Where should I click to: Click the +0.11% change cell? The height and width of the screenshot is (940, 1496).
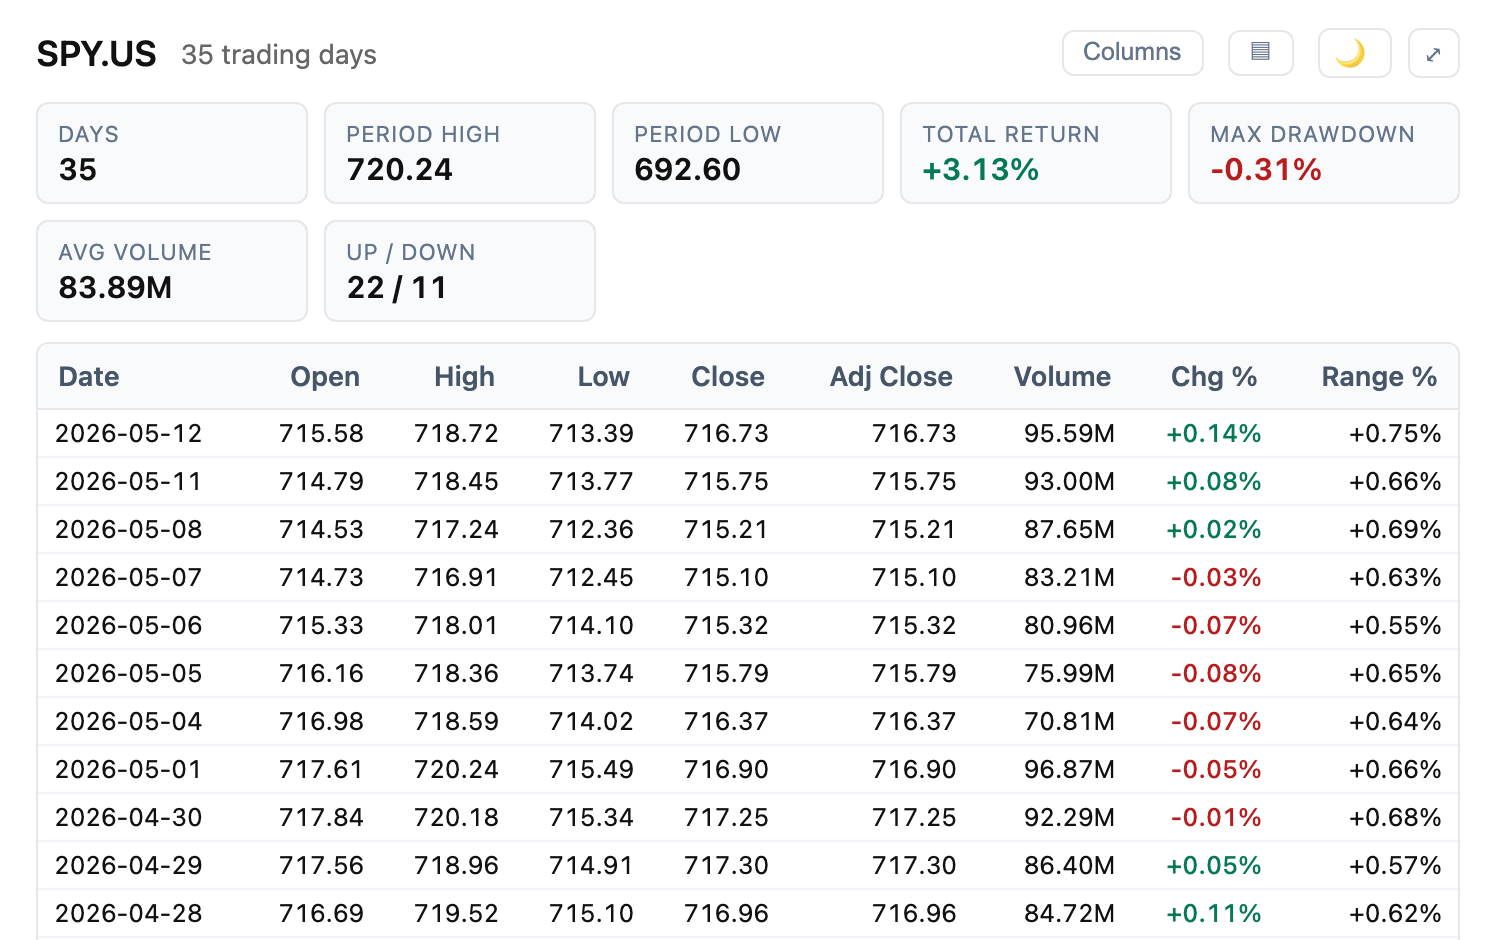(1213, 913)
